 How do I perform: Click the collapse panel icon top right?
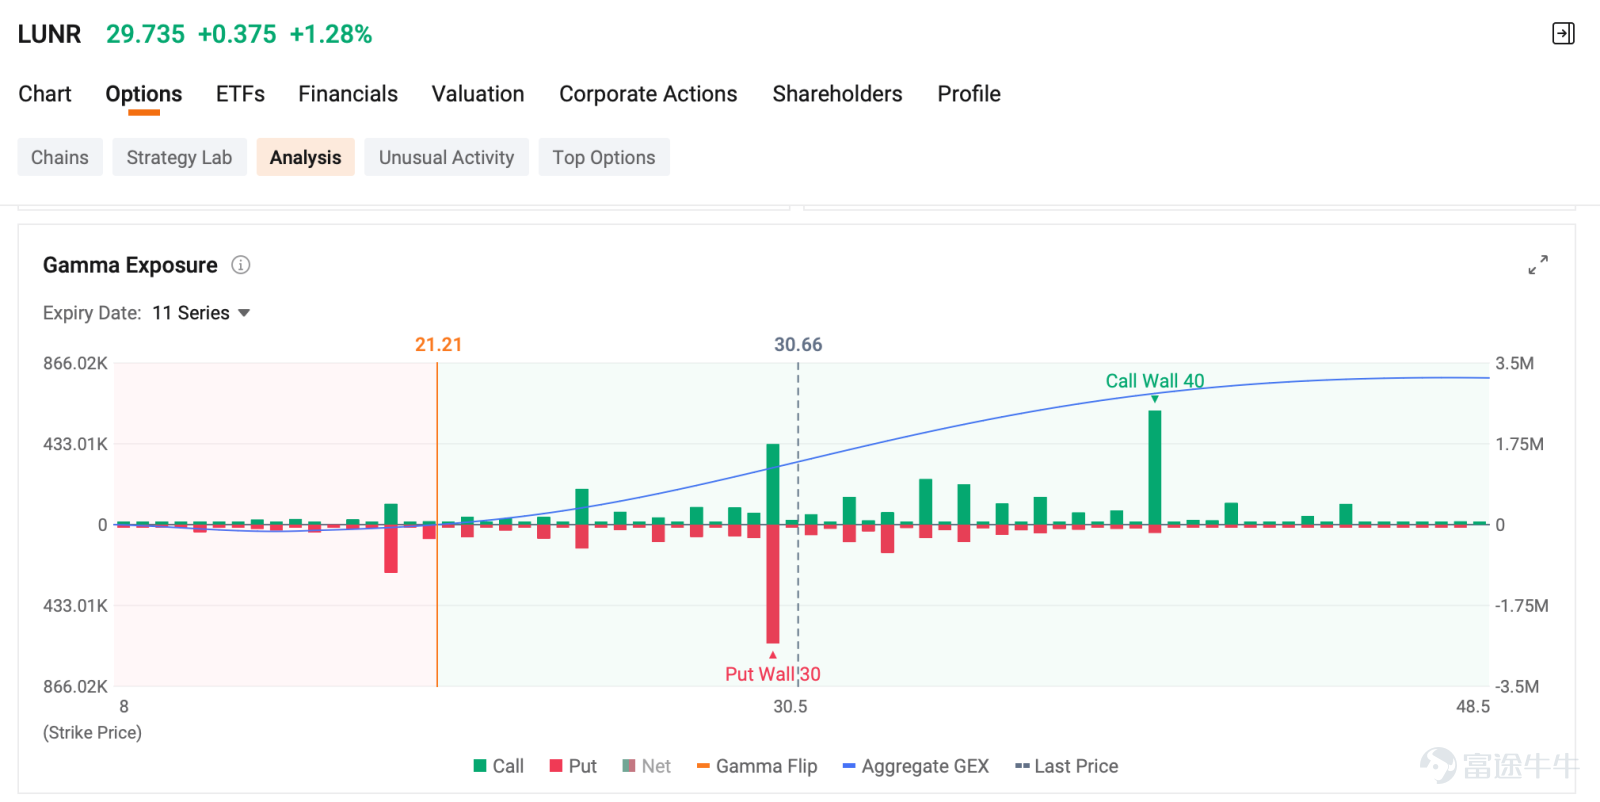[x=1563, y=34]
